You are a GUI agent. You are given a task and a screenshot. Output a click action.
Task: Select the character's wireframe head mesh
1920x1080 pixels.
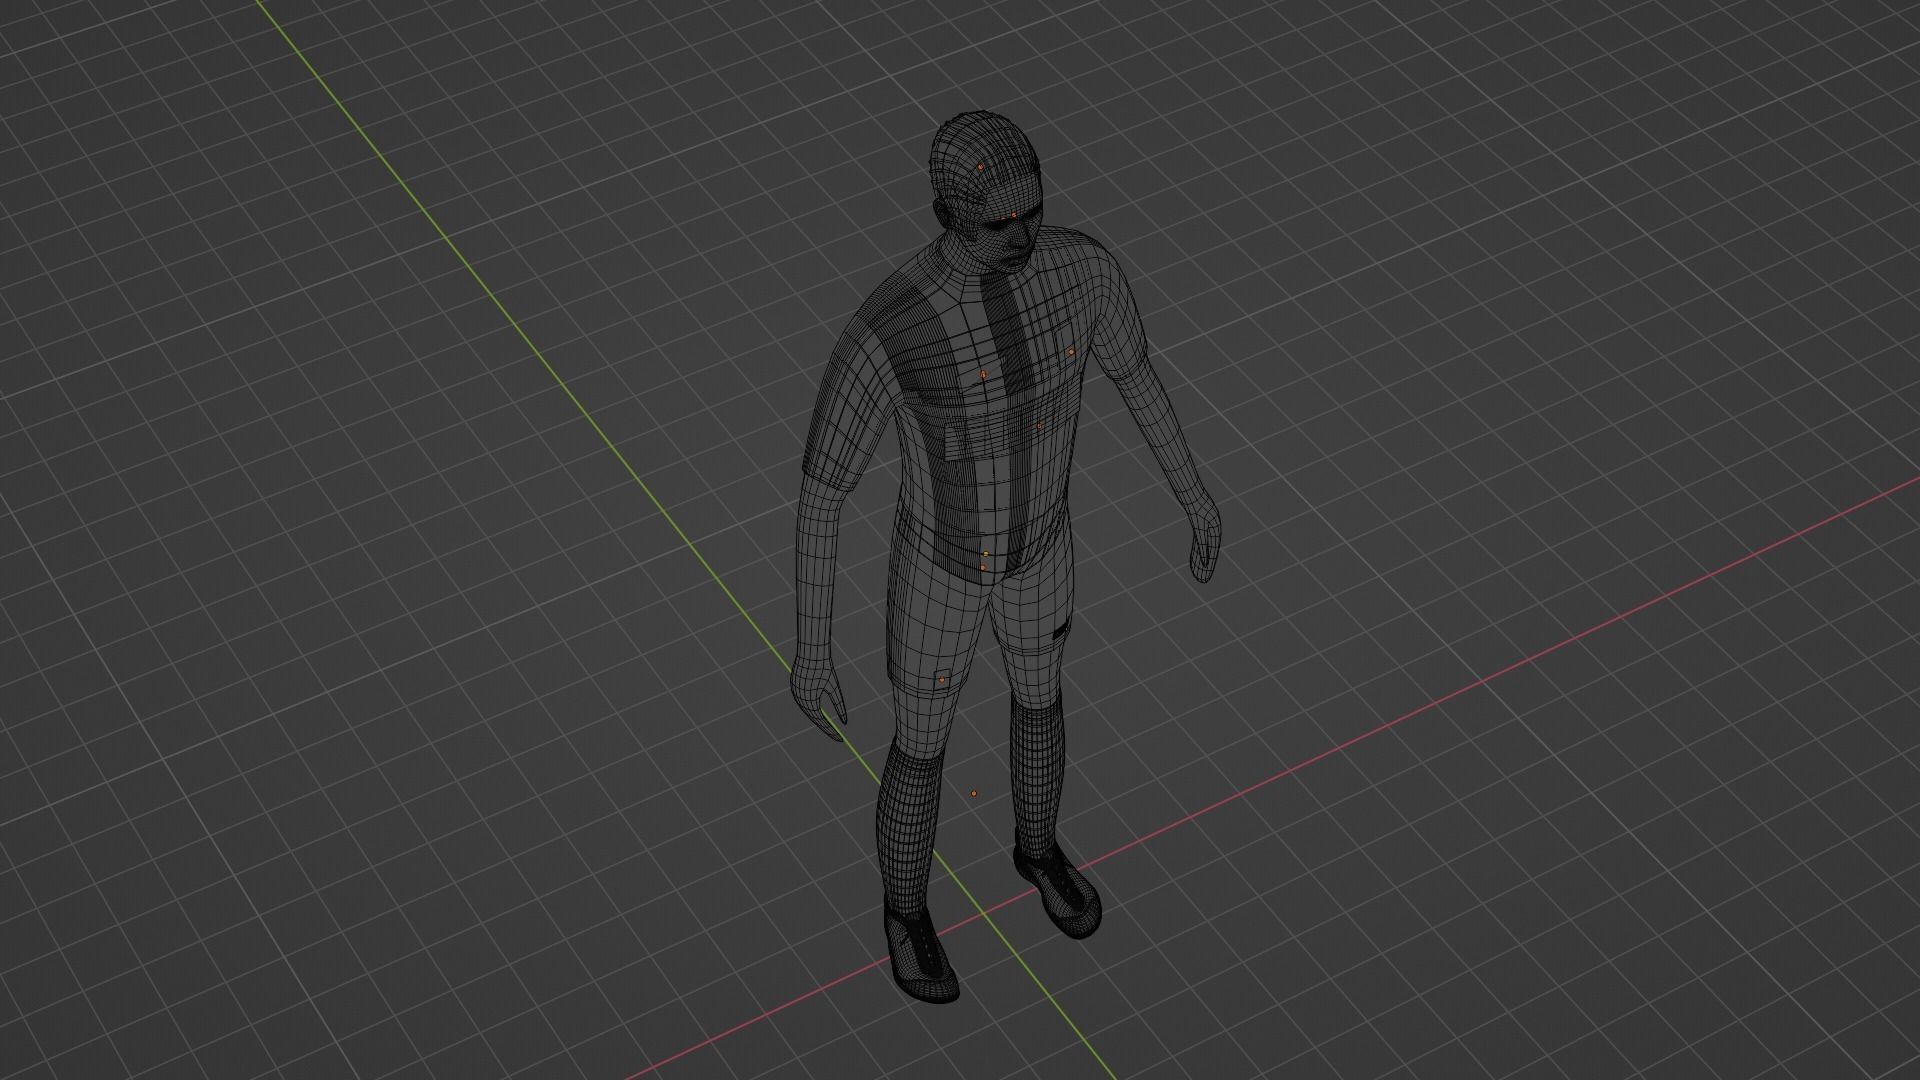(985, 190)
